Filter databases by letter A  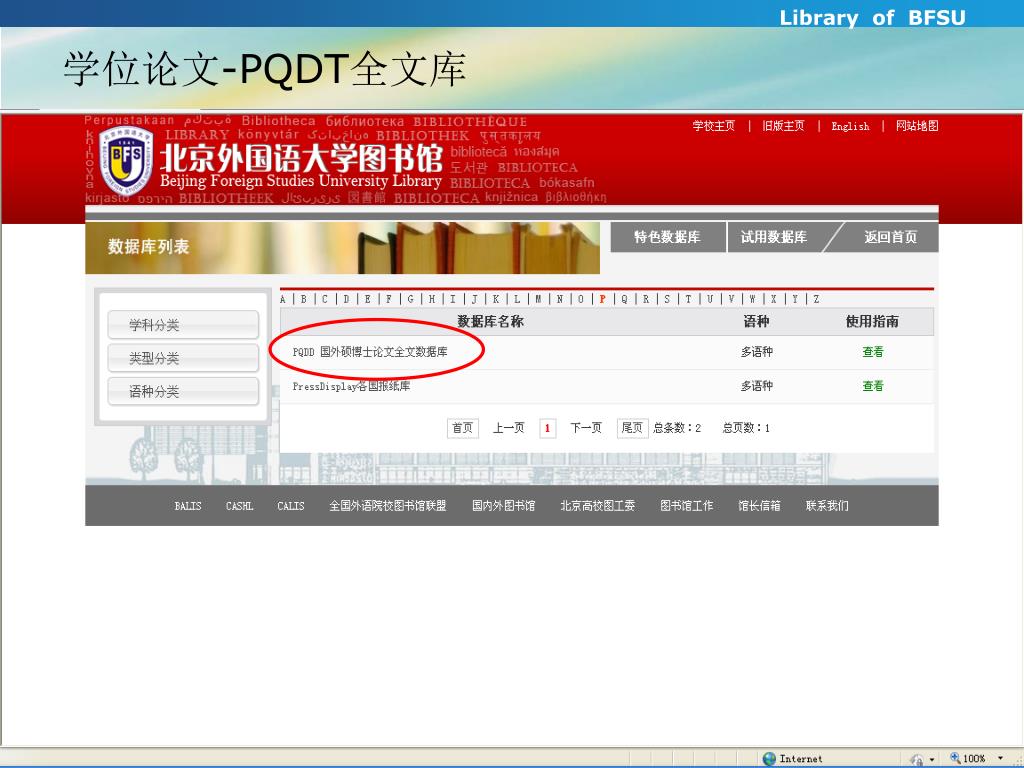tap(283, 299)
